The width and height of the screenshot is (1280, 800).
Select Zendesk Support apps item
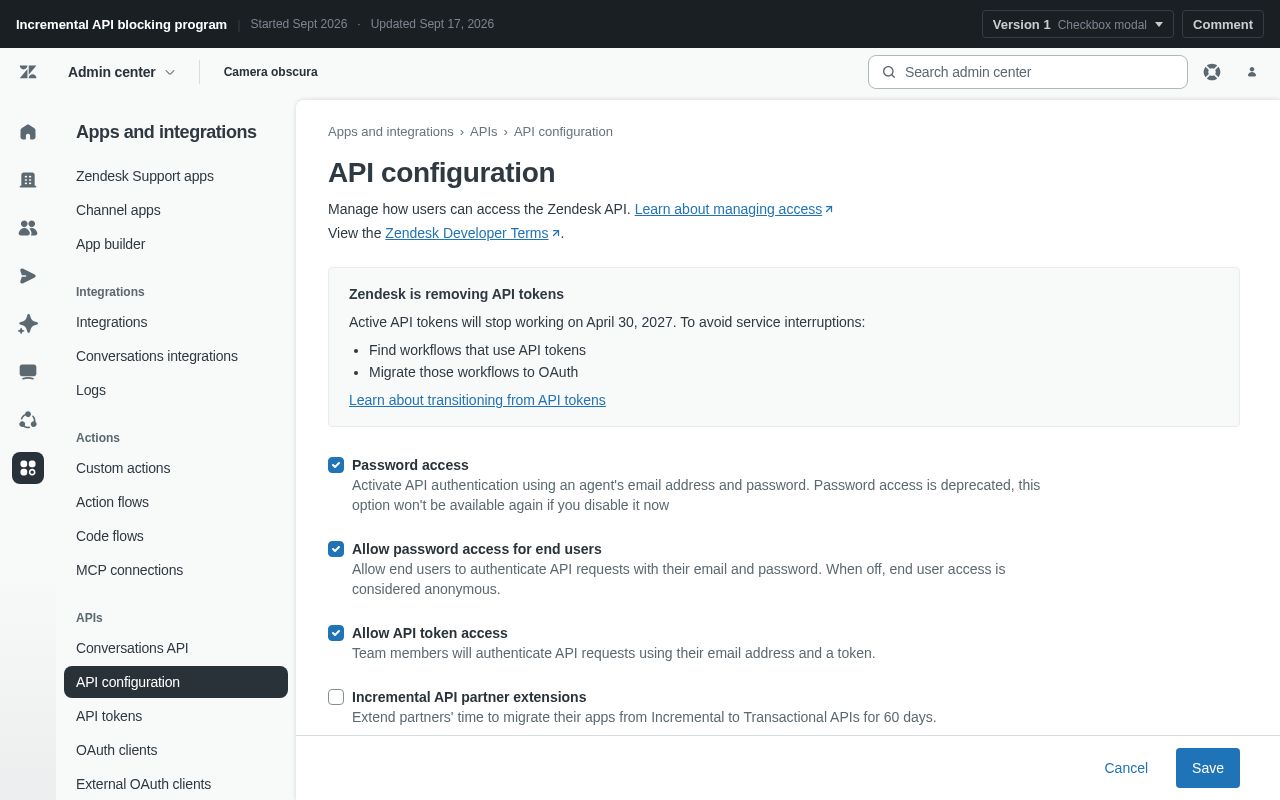tap(176, 176)
